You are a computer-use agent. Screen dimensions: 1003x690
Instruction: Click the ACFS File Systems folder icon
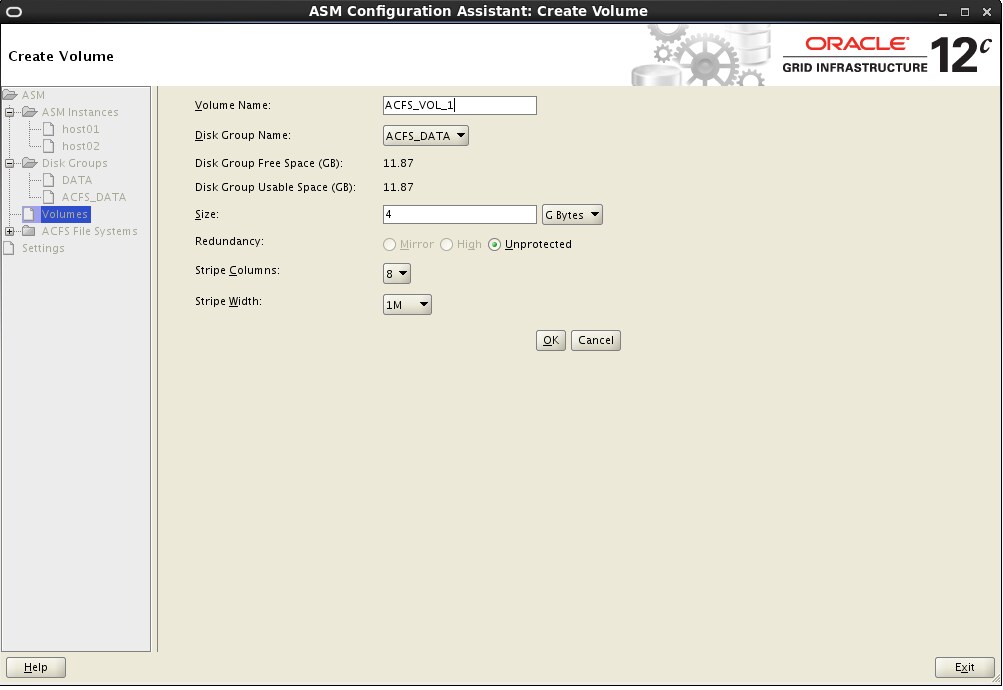(x=29, y=231)
